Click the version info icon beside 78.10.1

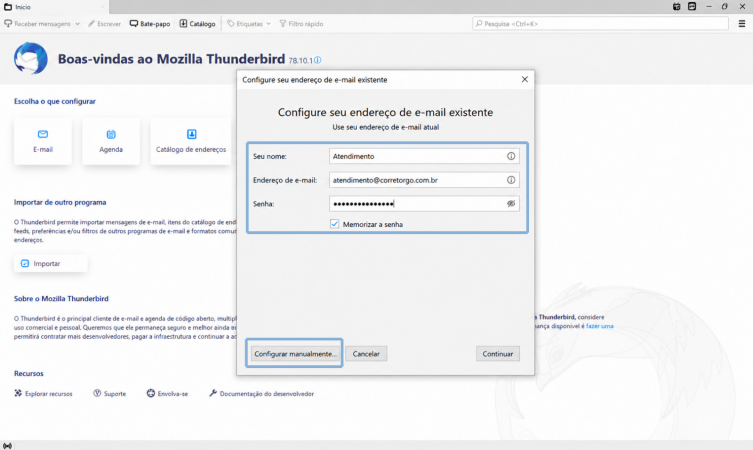click(x=318, y=60)
